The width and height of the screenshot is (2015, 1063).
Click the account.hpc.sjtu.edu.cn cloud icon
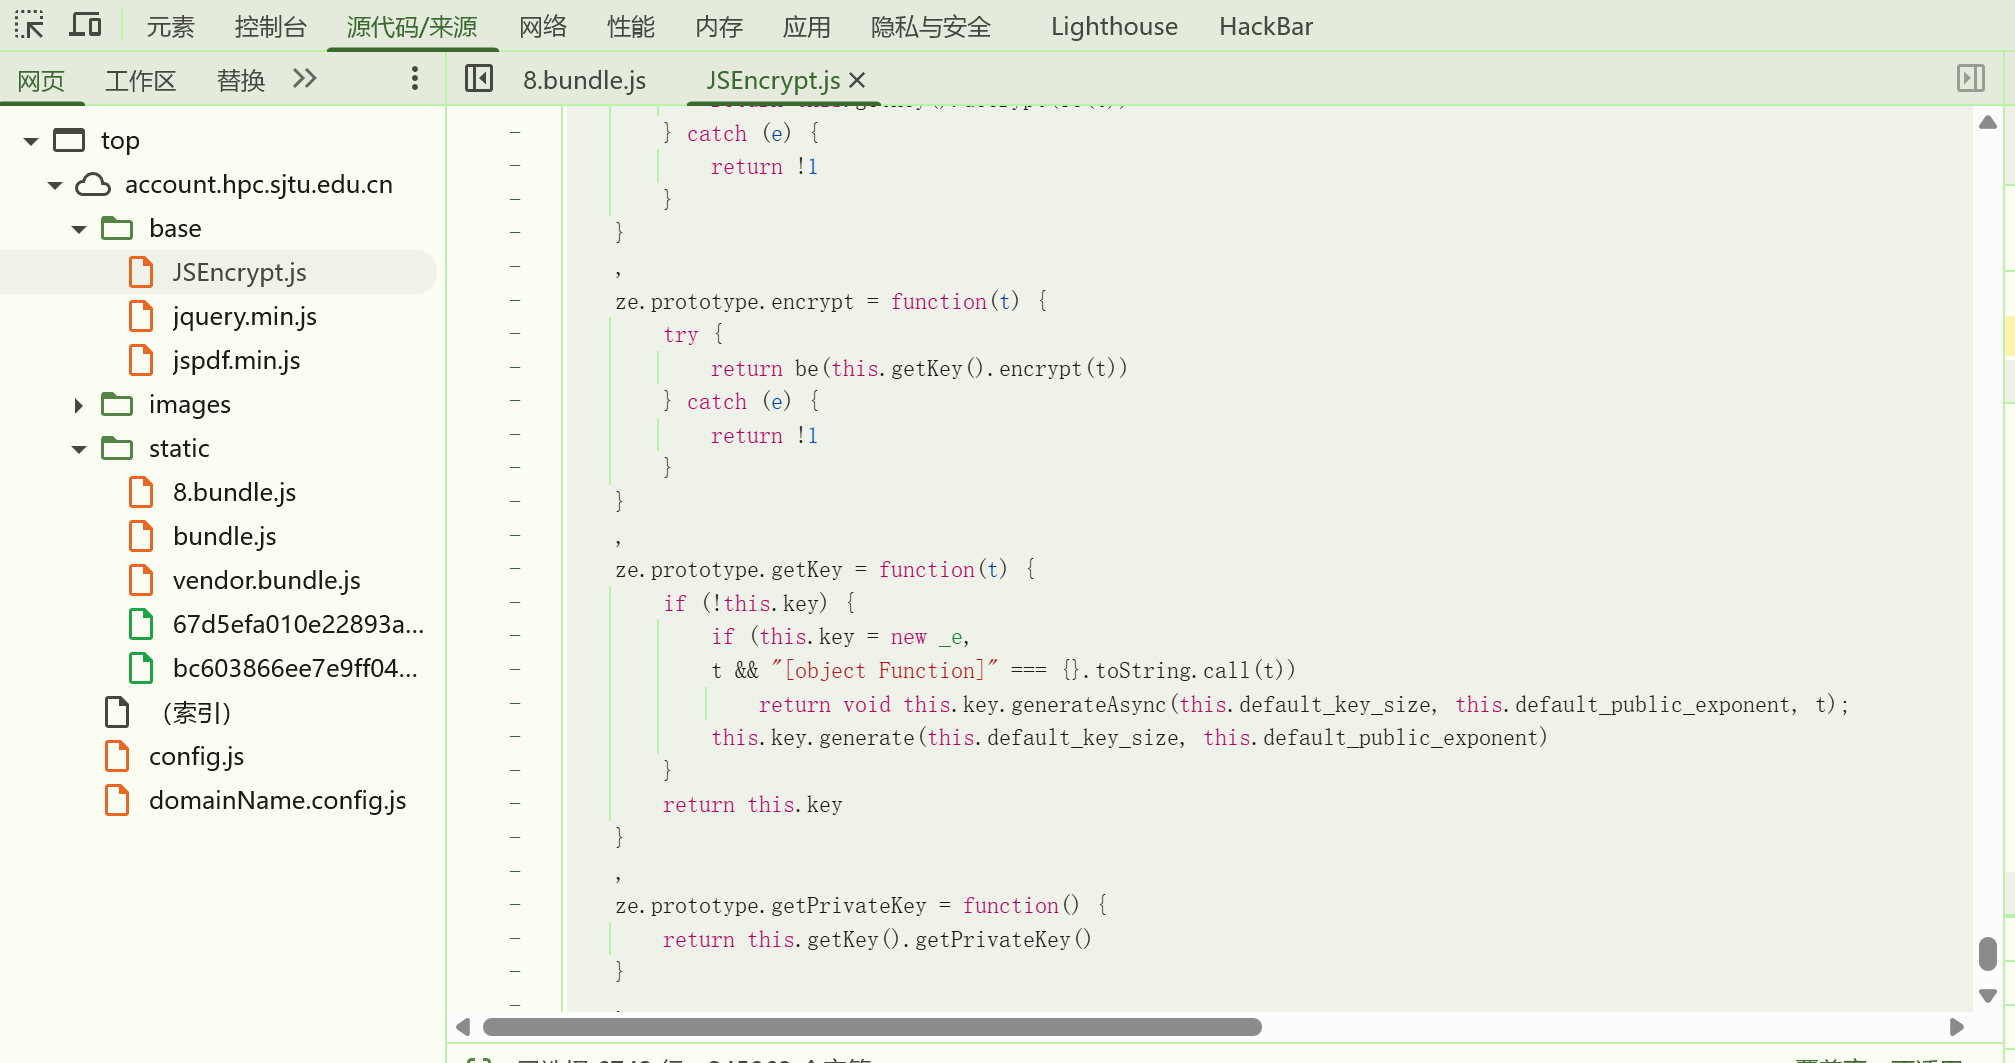pos(93,185)
